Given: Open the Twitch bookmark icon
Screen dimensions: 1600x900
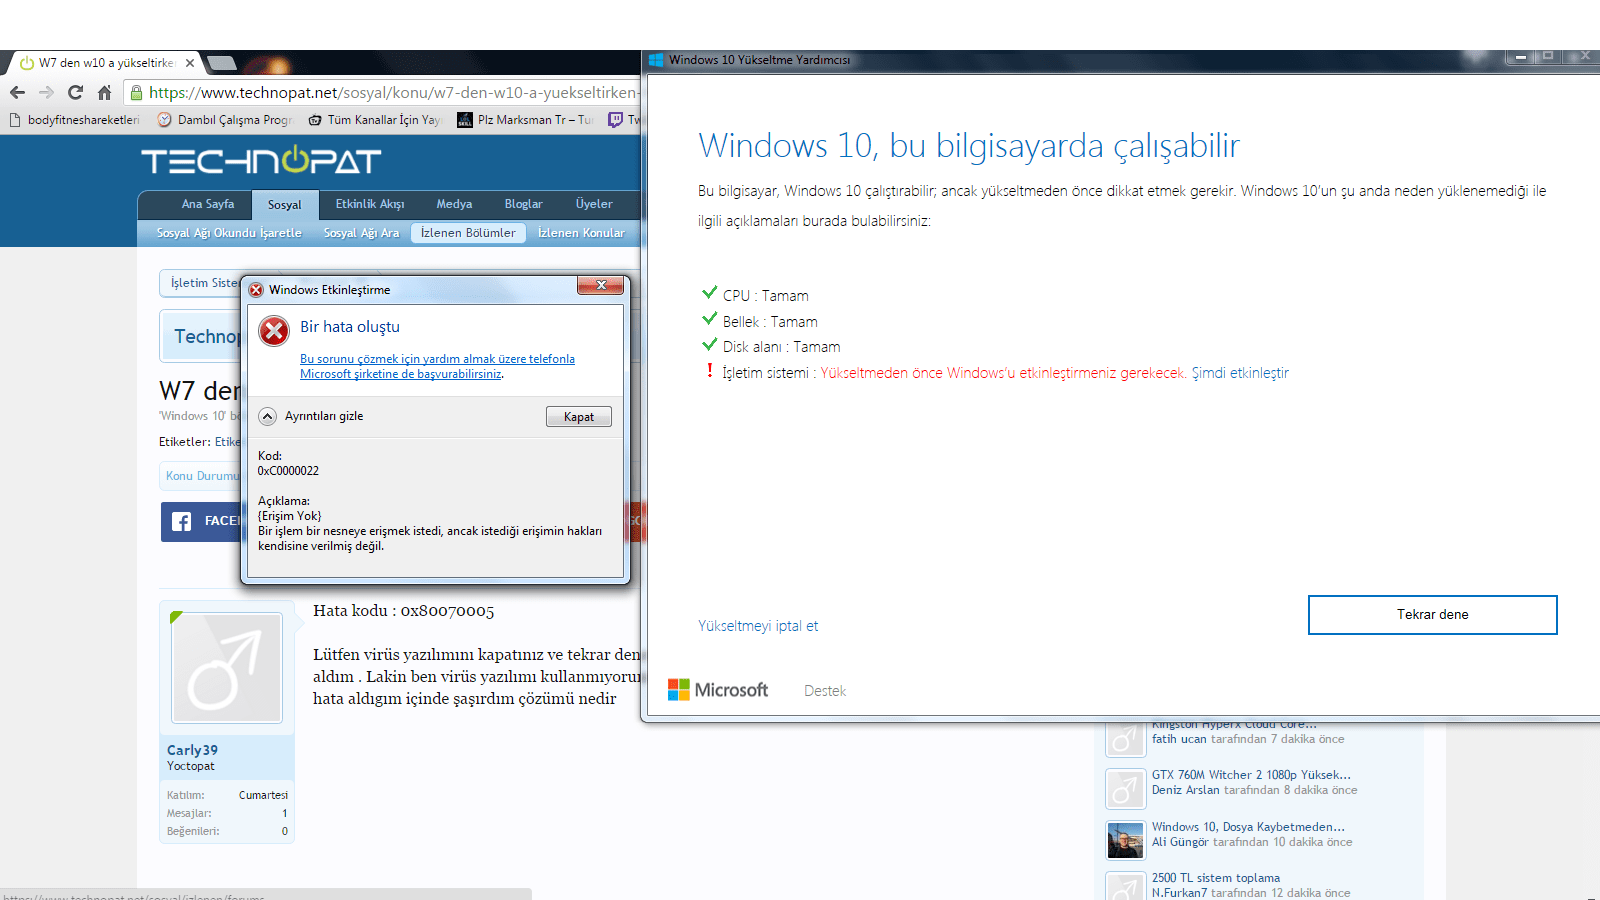Looking at the screenshot, I should (x=616, y=120).
